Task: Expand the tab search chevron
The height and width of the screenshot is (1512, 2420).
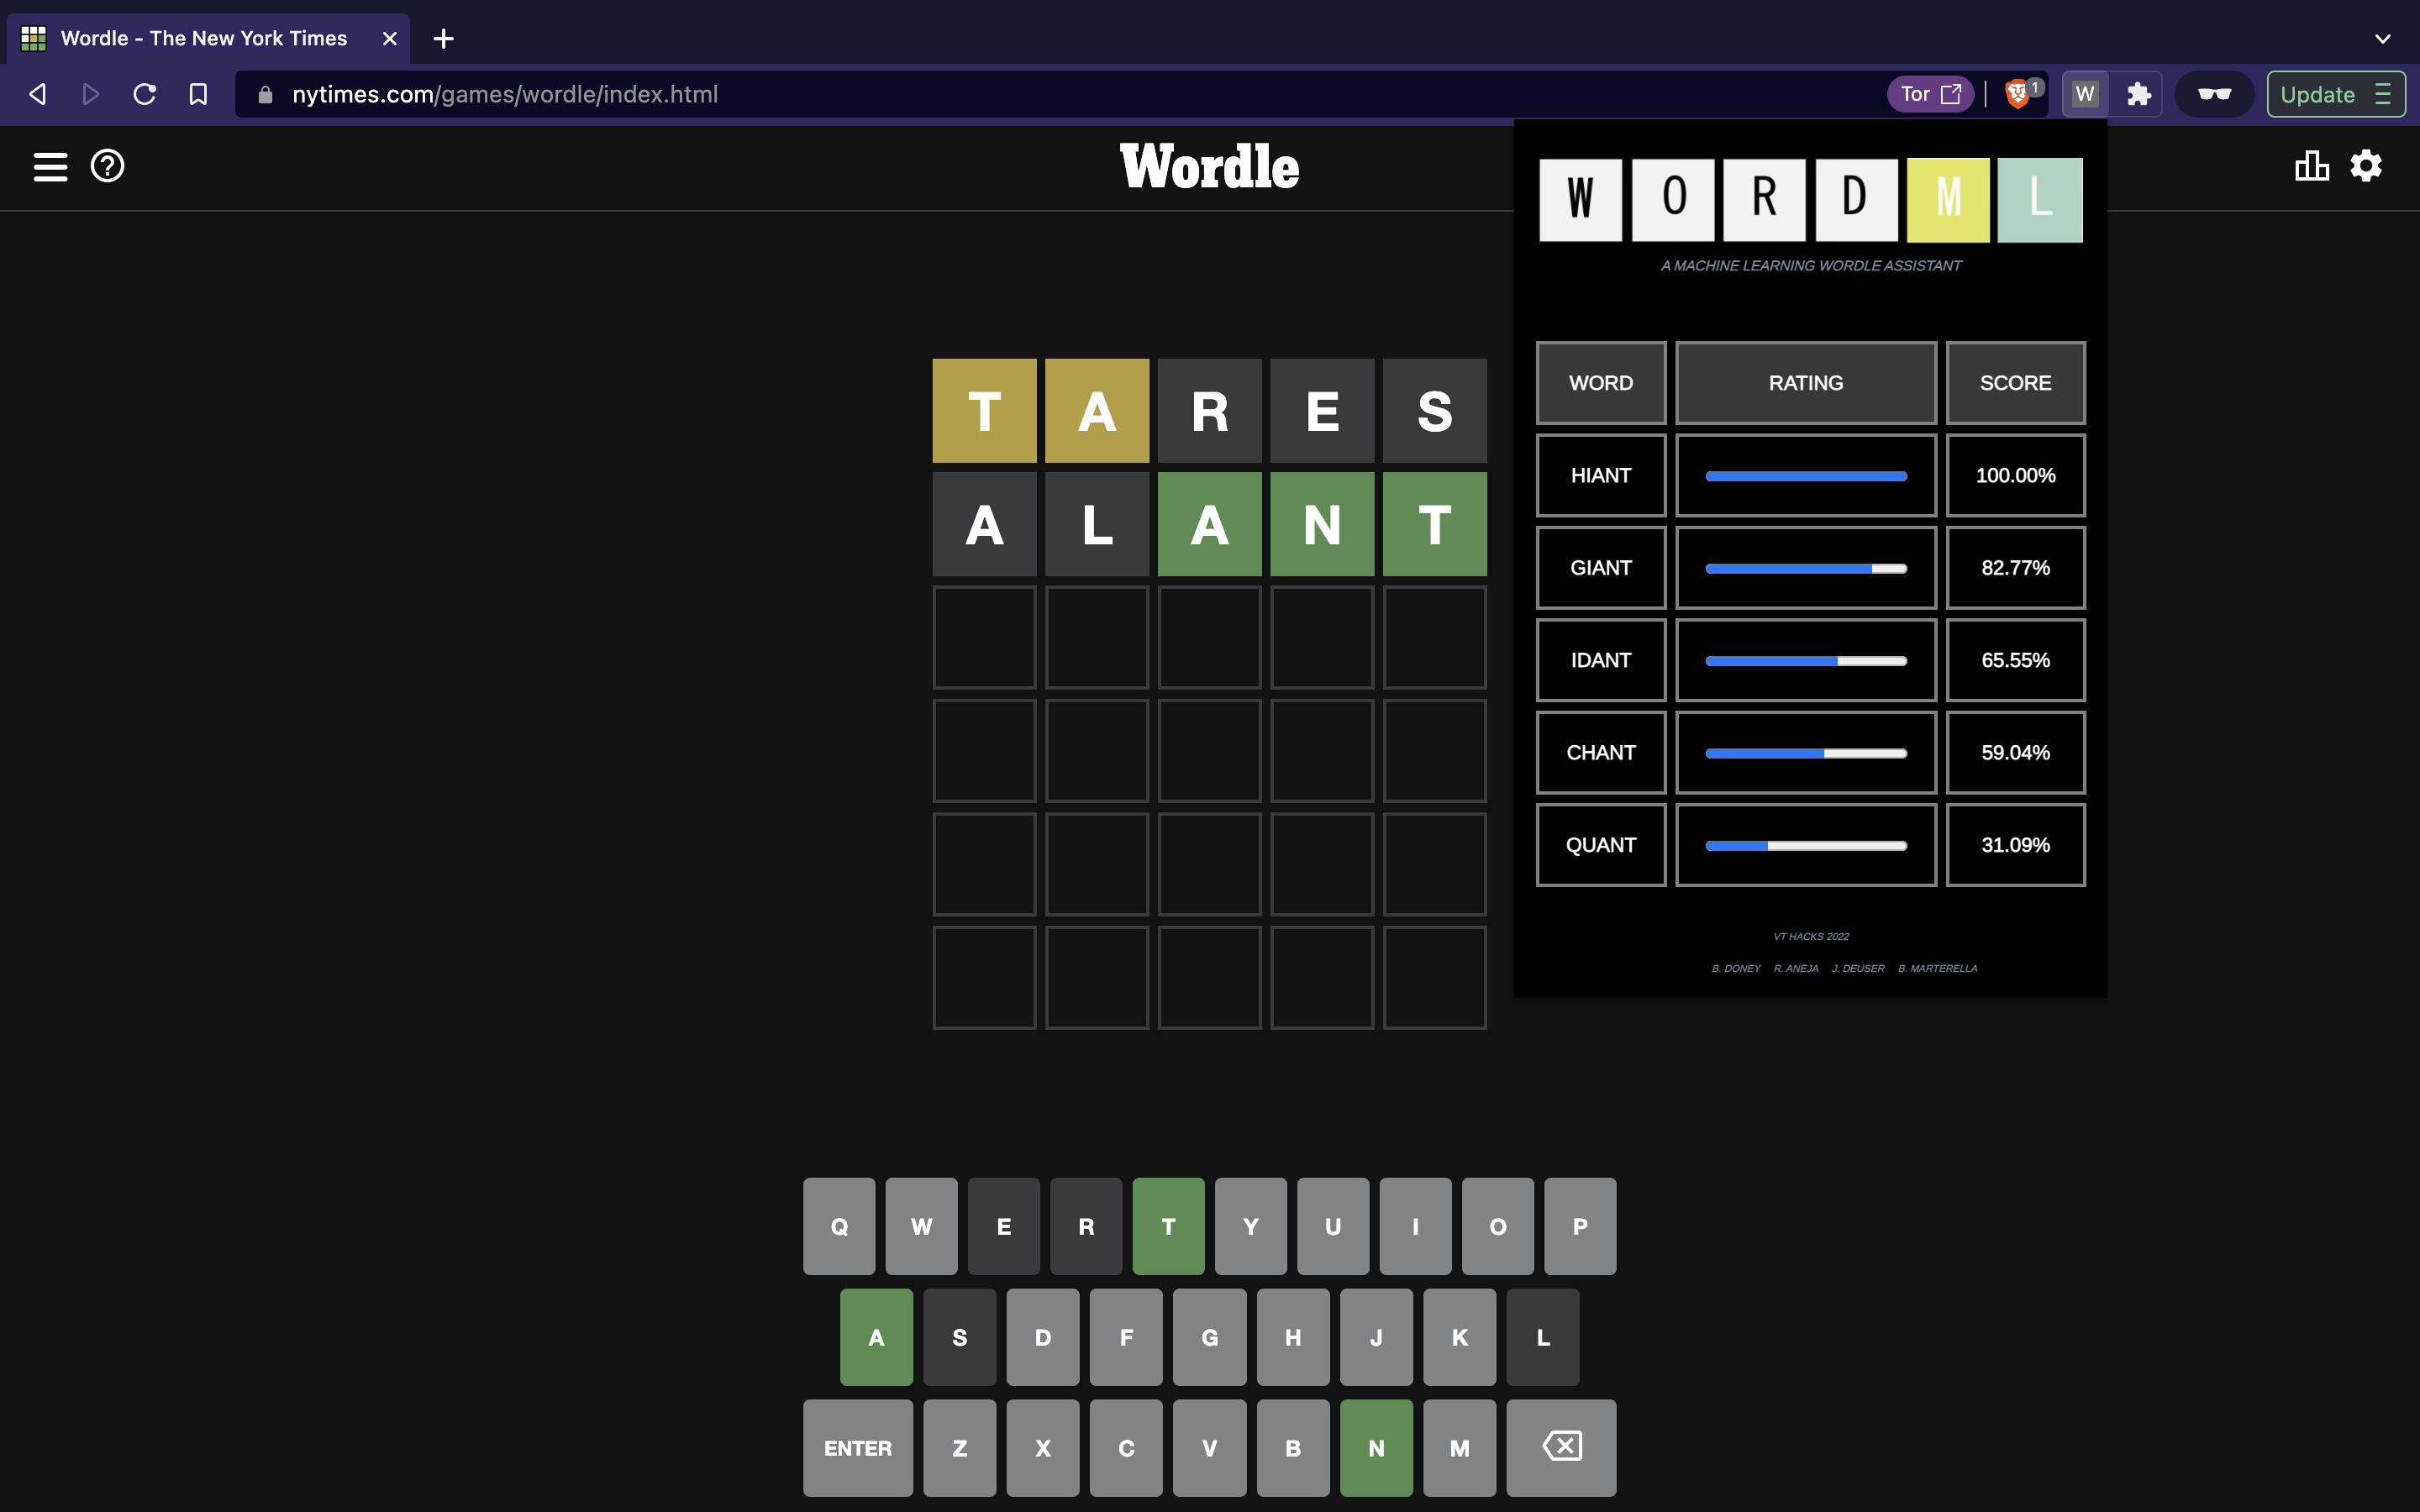Action: coord(2382,39)
